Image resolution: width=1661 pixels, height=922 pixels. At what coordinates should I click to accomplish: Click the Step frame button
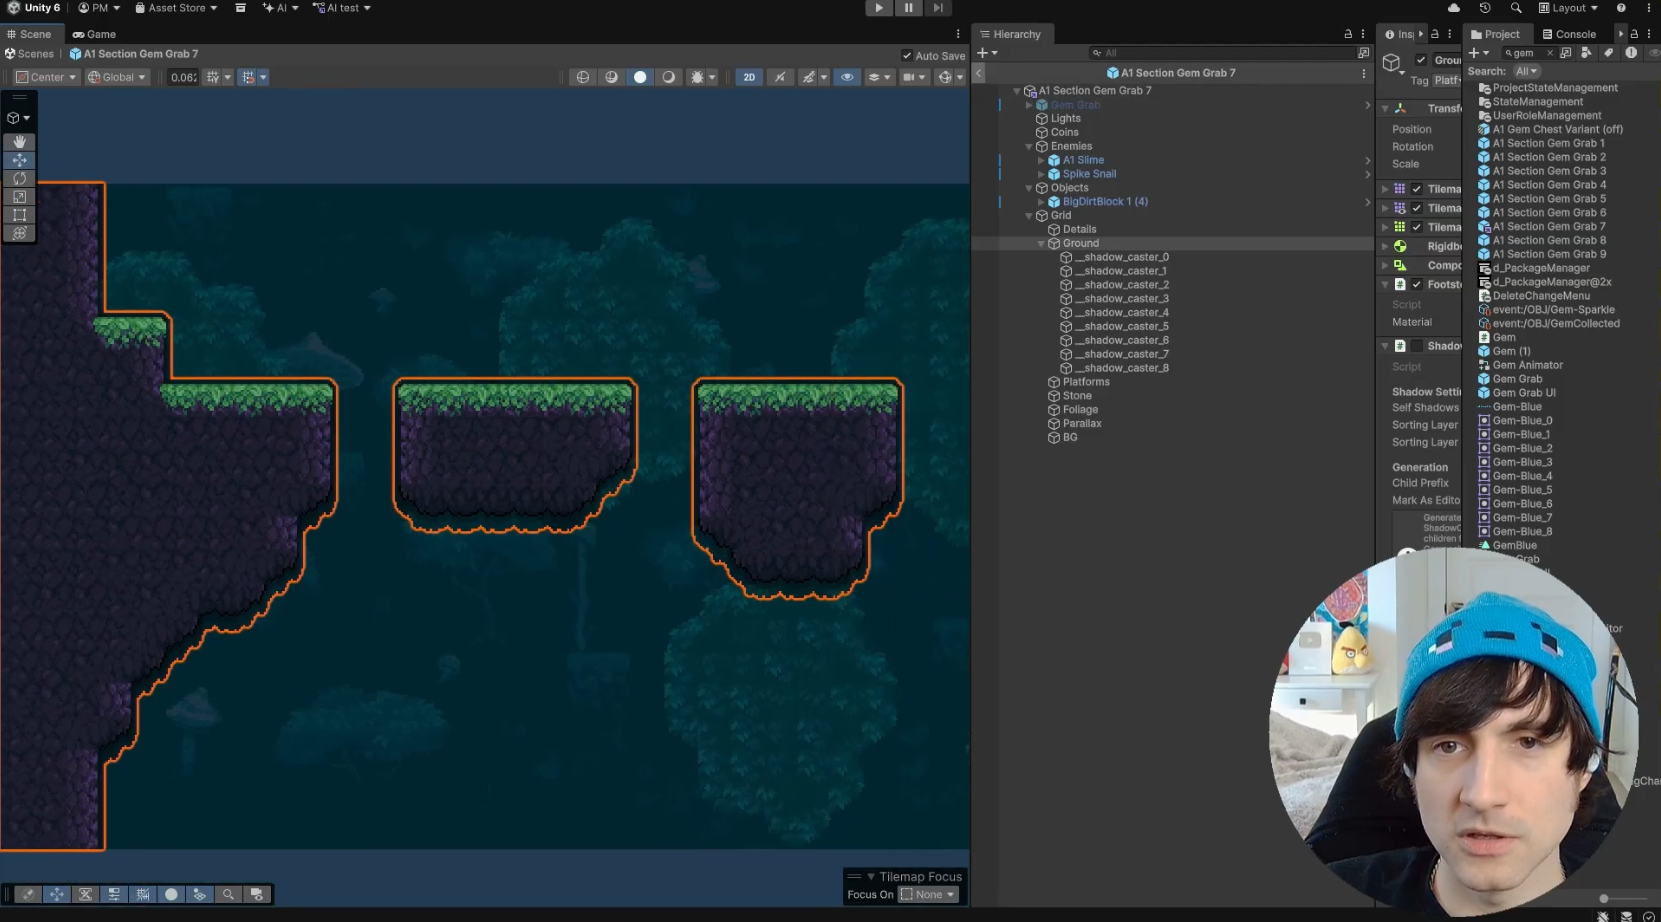tap(937, 8)
